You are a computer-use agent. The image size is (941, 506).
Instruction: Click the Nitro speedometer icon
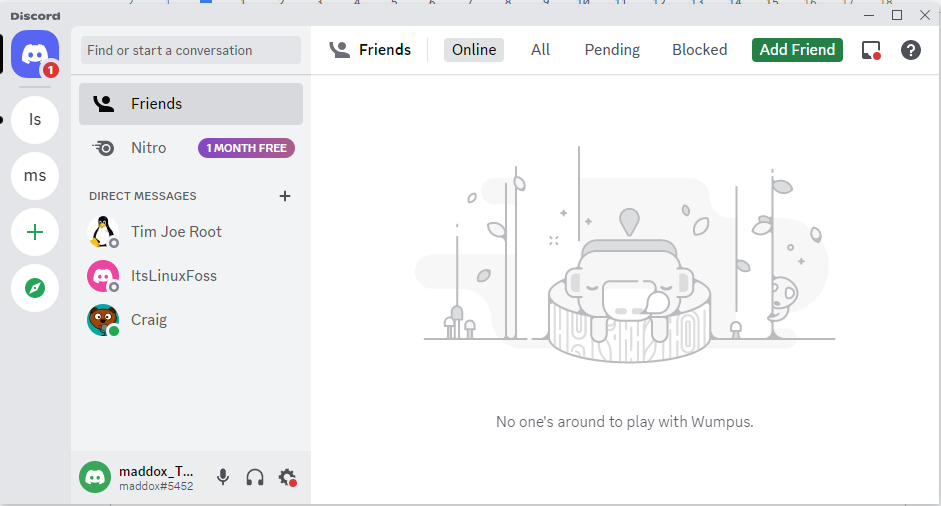coord(103,148)
